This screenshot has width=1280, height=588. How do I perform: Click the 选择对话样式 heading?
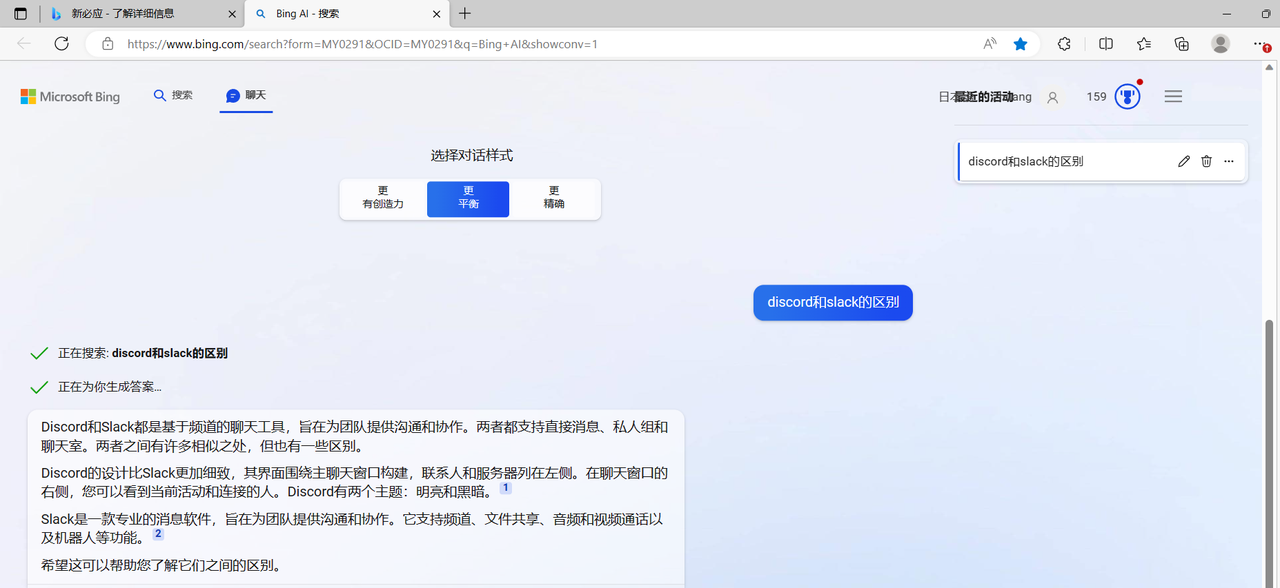tap(472, 156)
